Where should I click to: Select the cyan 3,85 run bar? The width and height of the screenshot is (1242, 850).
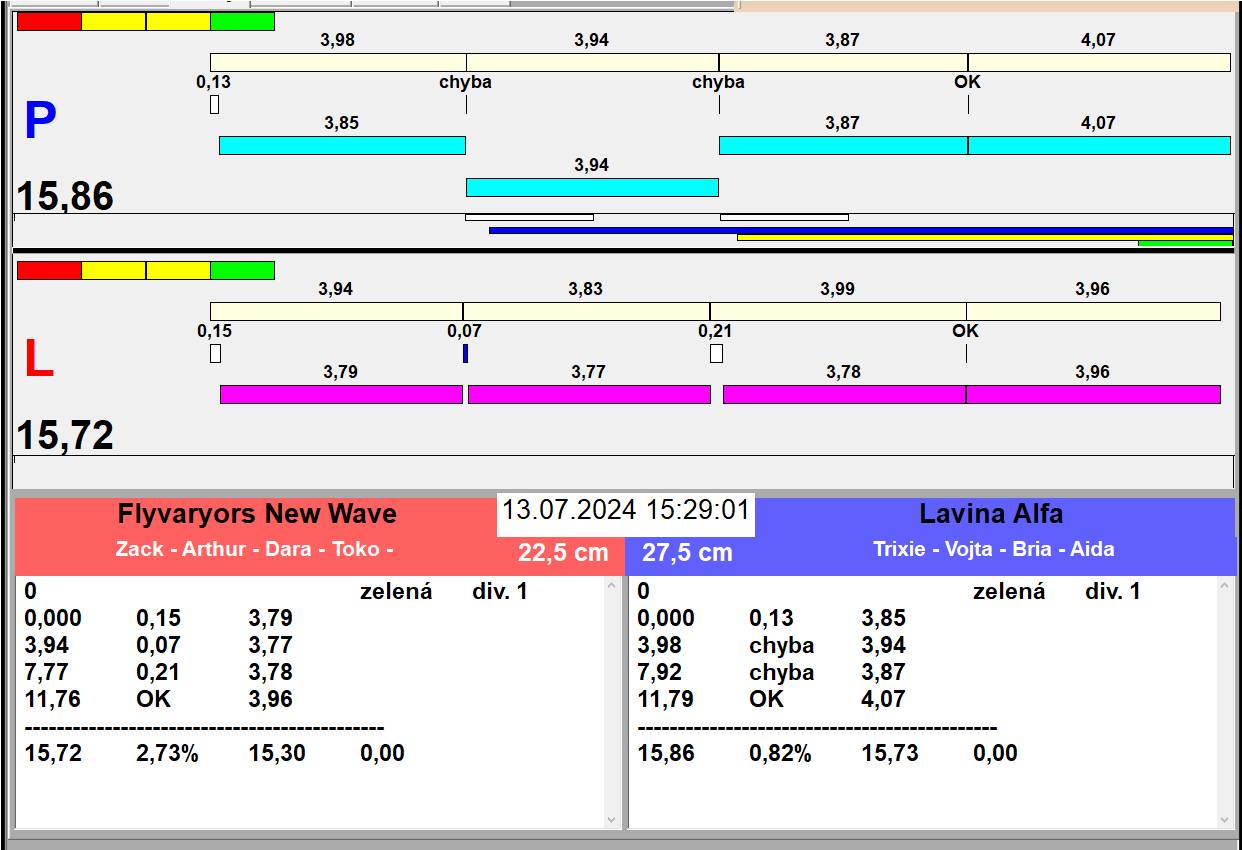[x=342, y=145]
